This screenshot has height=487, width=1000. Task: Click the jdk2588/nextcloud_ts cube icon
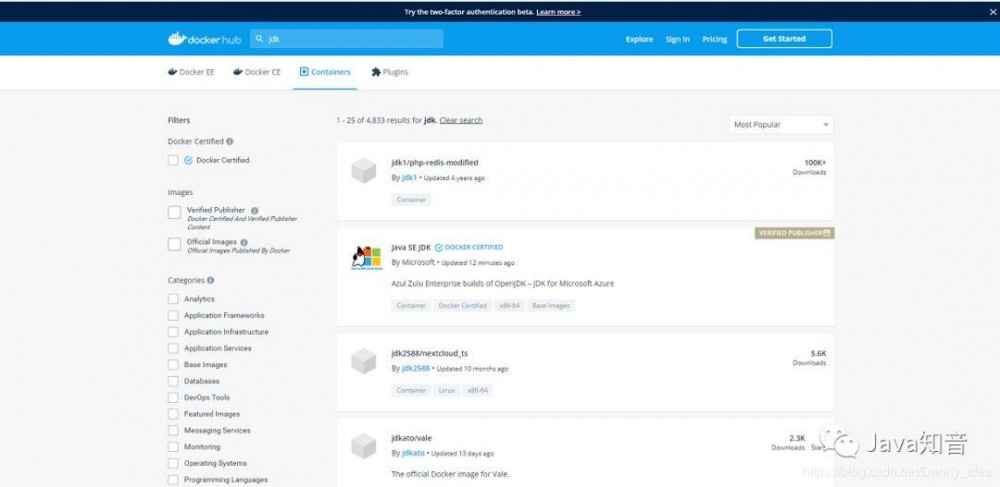click(x=364, y=361)
